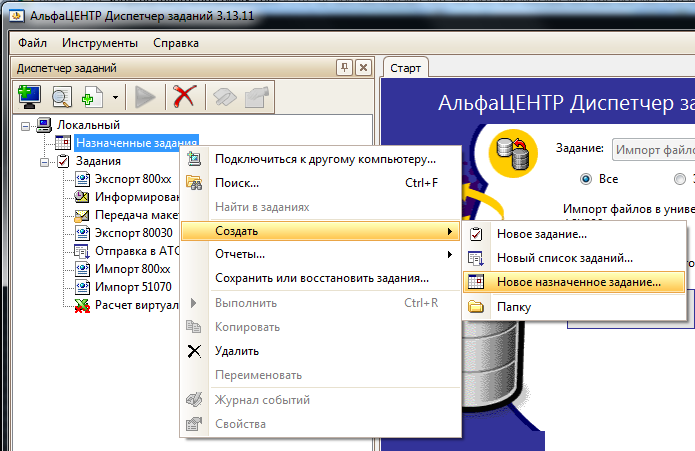Click the Передача макета envelope icon
This screenshot has width=695, height=451.
82,215
